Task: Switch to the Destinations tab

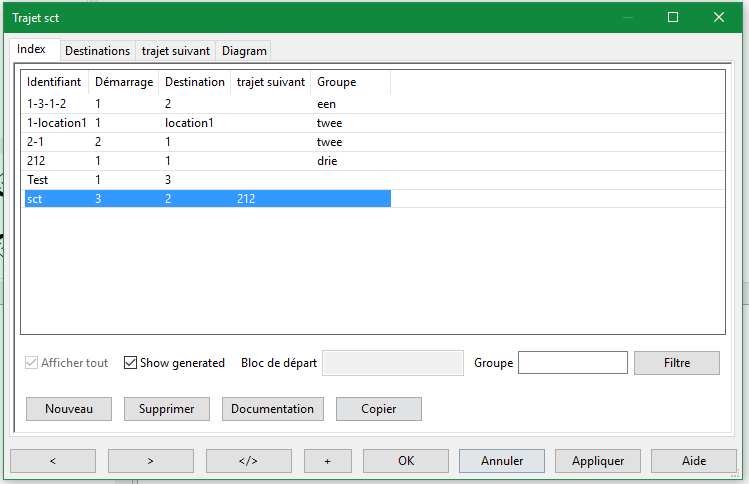Action: click(97, 50)
